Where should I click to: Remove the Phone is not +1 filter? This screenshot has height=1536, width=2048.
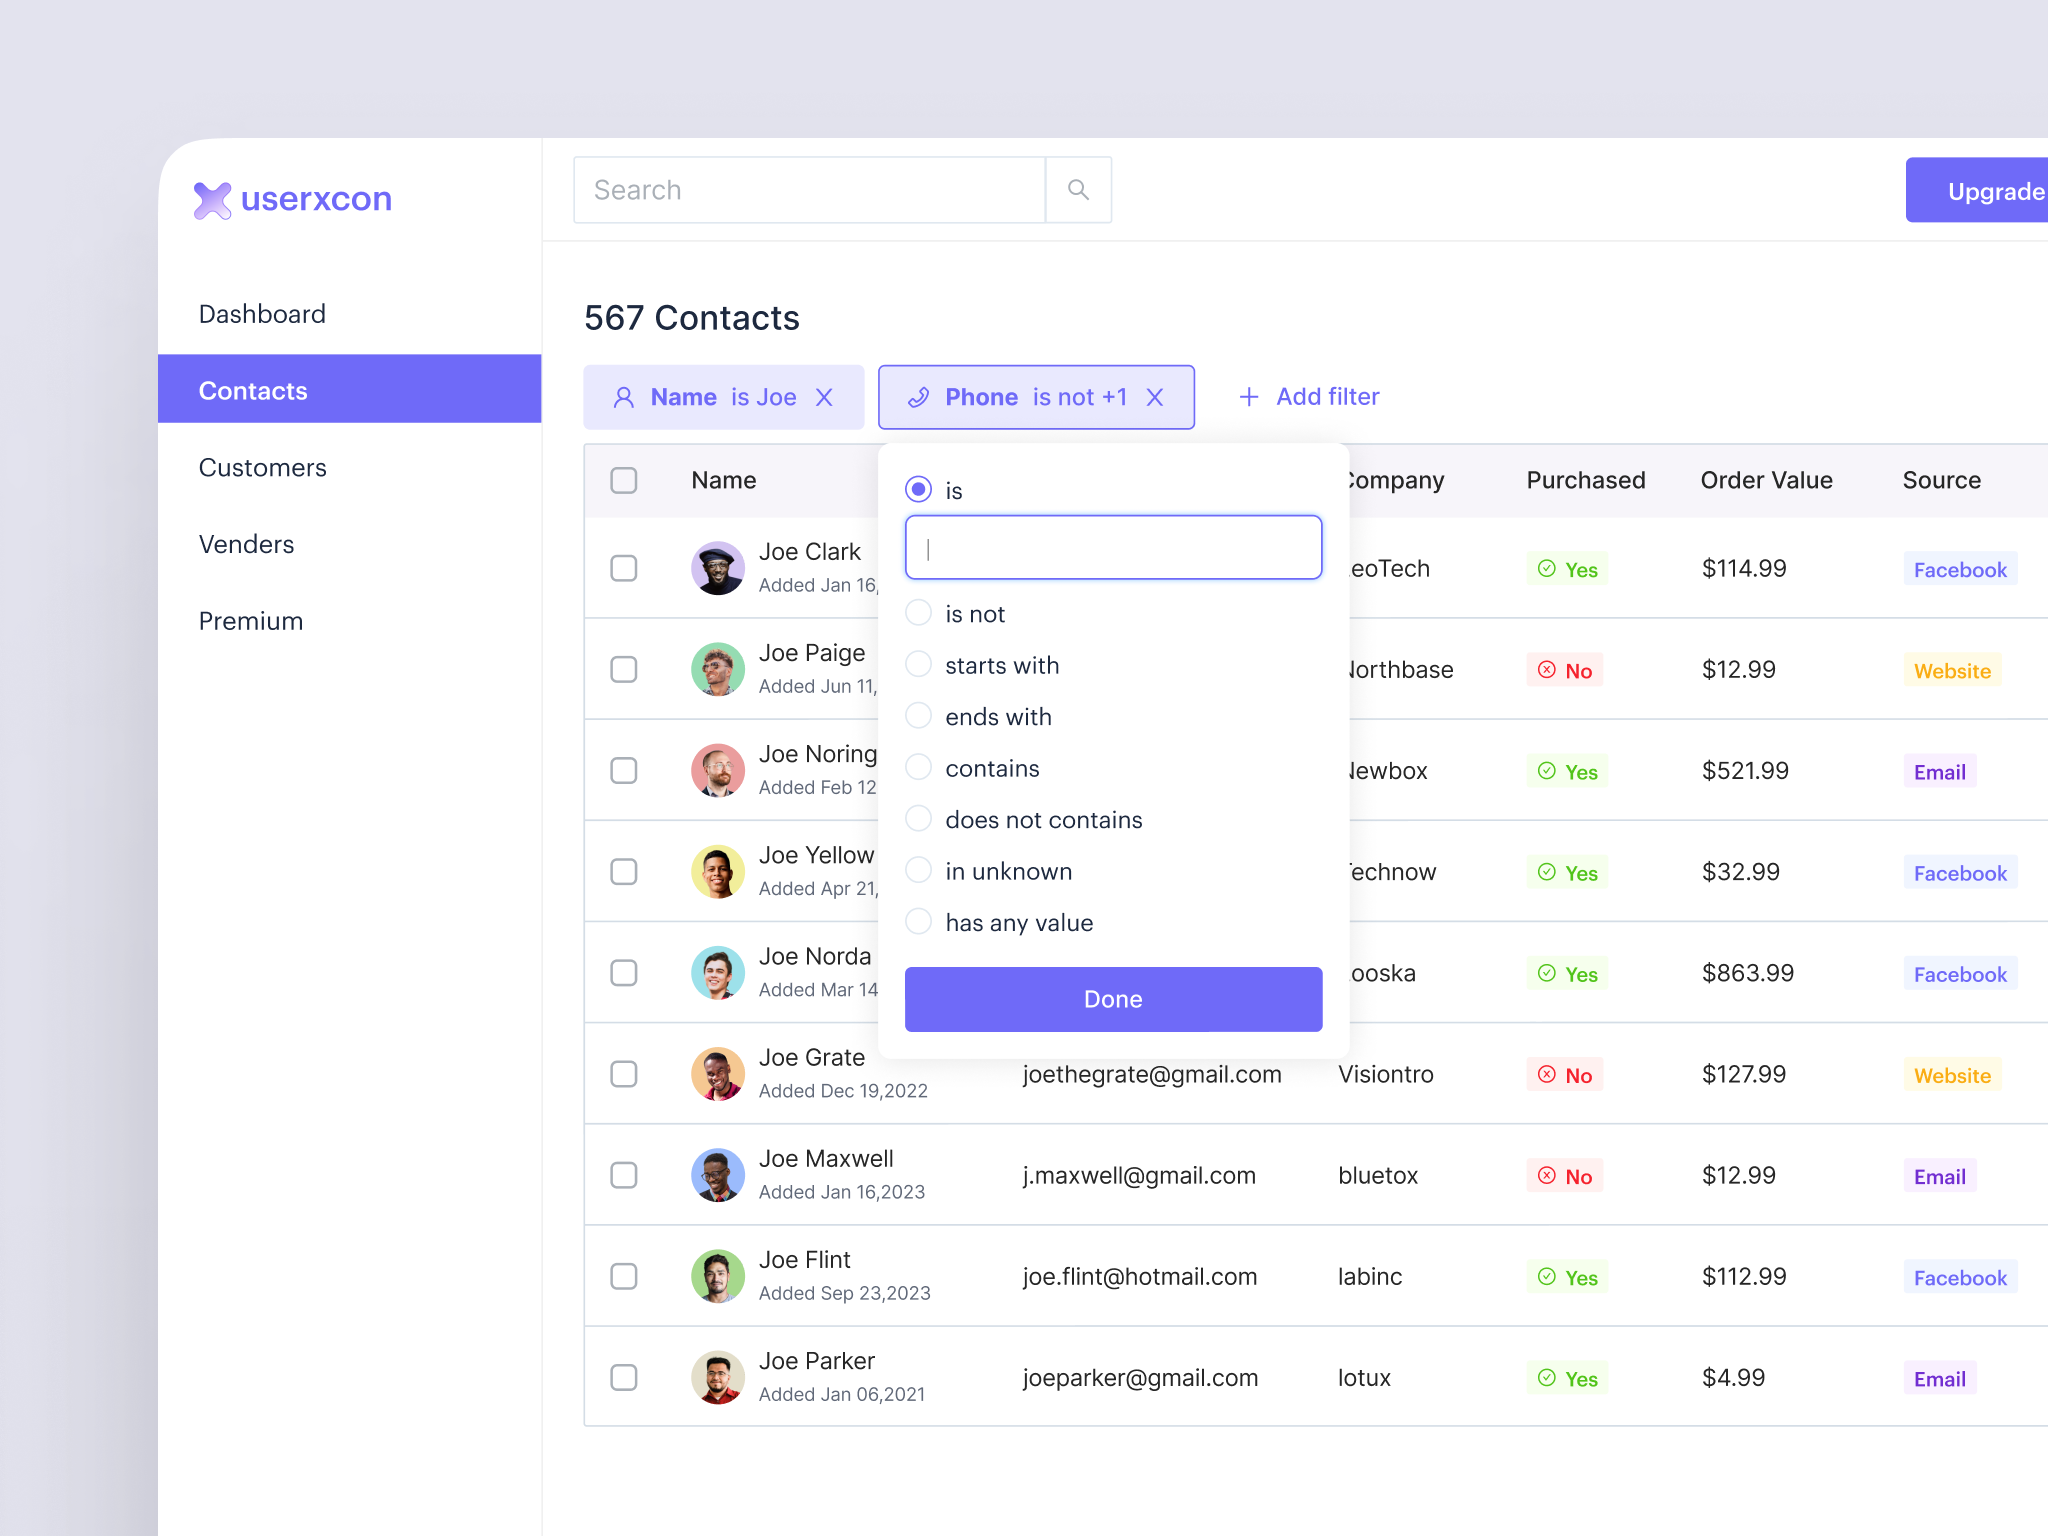click(1156, 397)
